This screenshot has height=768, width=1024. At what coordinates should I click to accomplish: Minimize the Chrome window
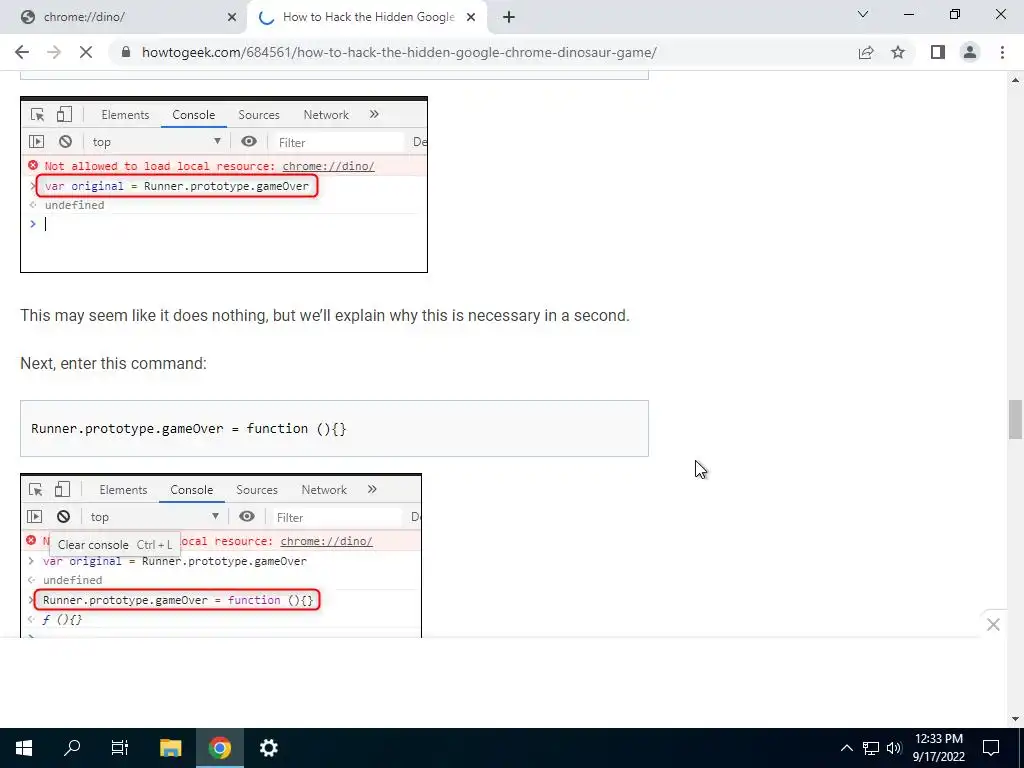pyautogui.click(x=909, y=14)
